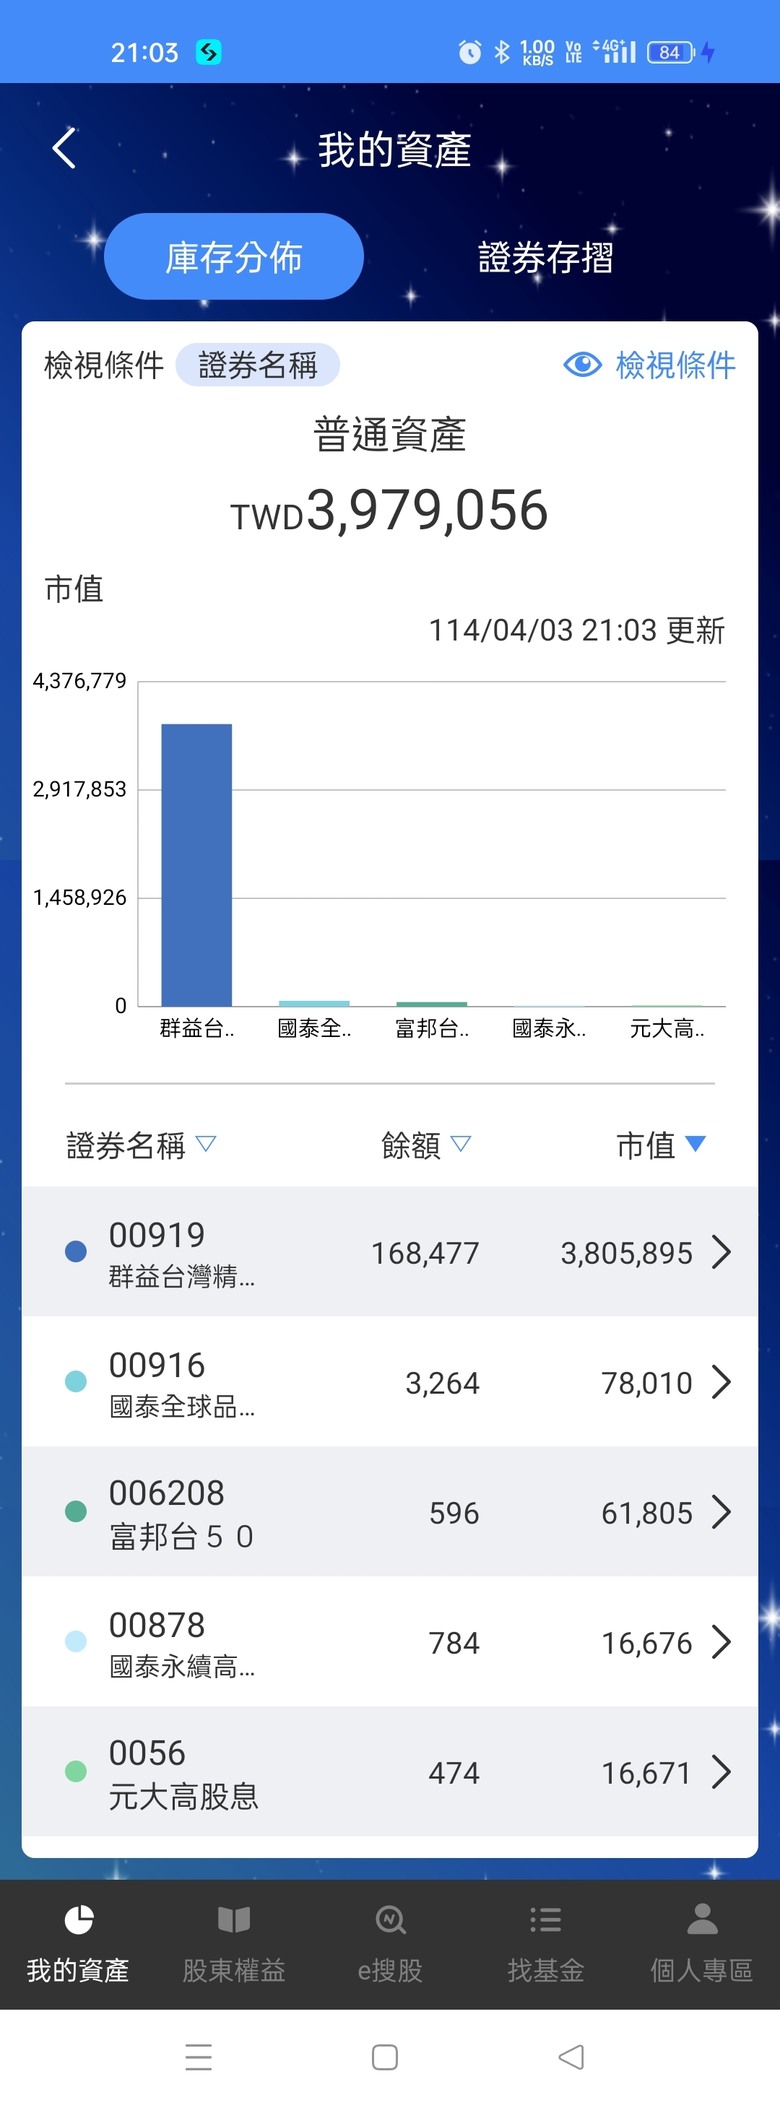Expand details chevron for 006208 row
780x2105 pixels.
(721, 1511)
